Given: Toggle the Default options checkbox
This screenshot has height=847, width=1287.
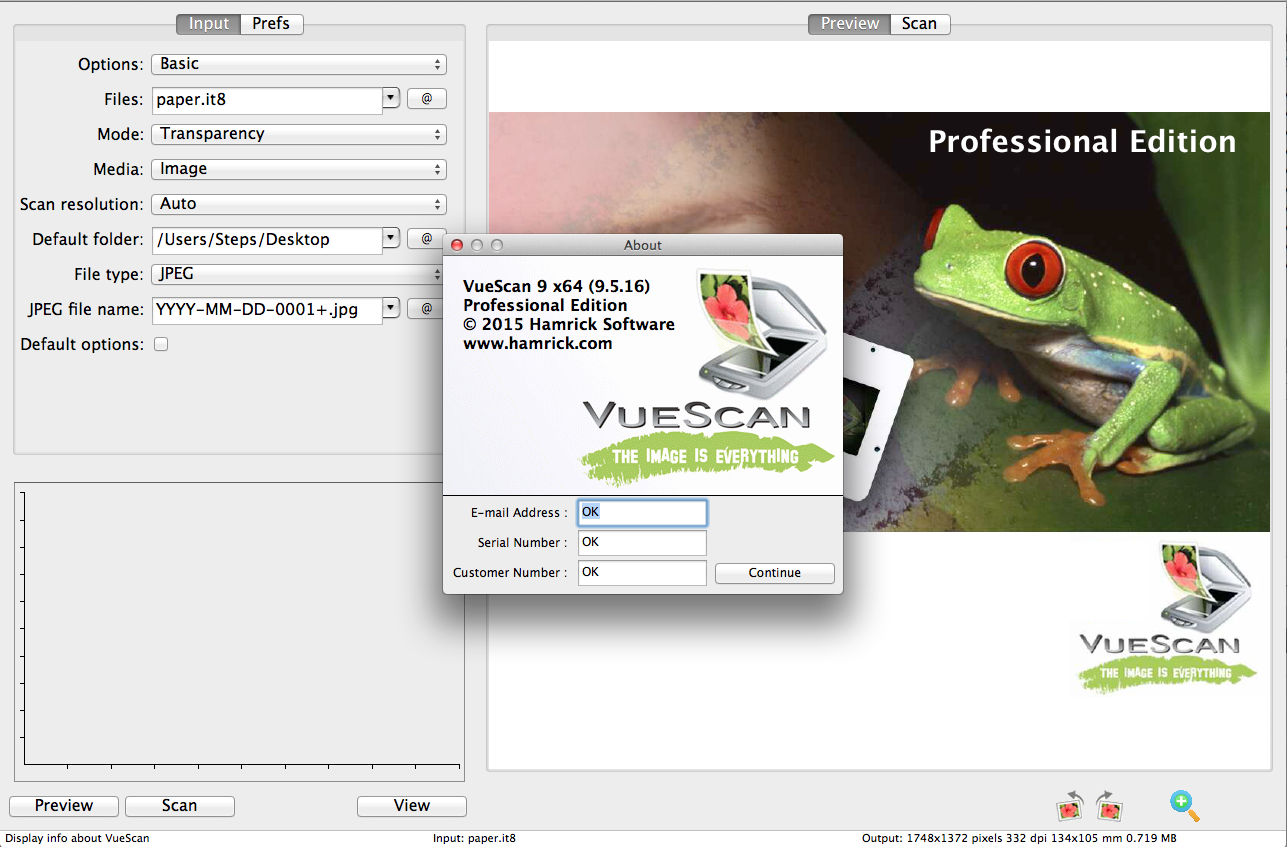Looking at the screenshot, I should click(x=160, y=344).
